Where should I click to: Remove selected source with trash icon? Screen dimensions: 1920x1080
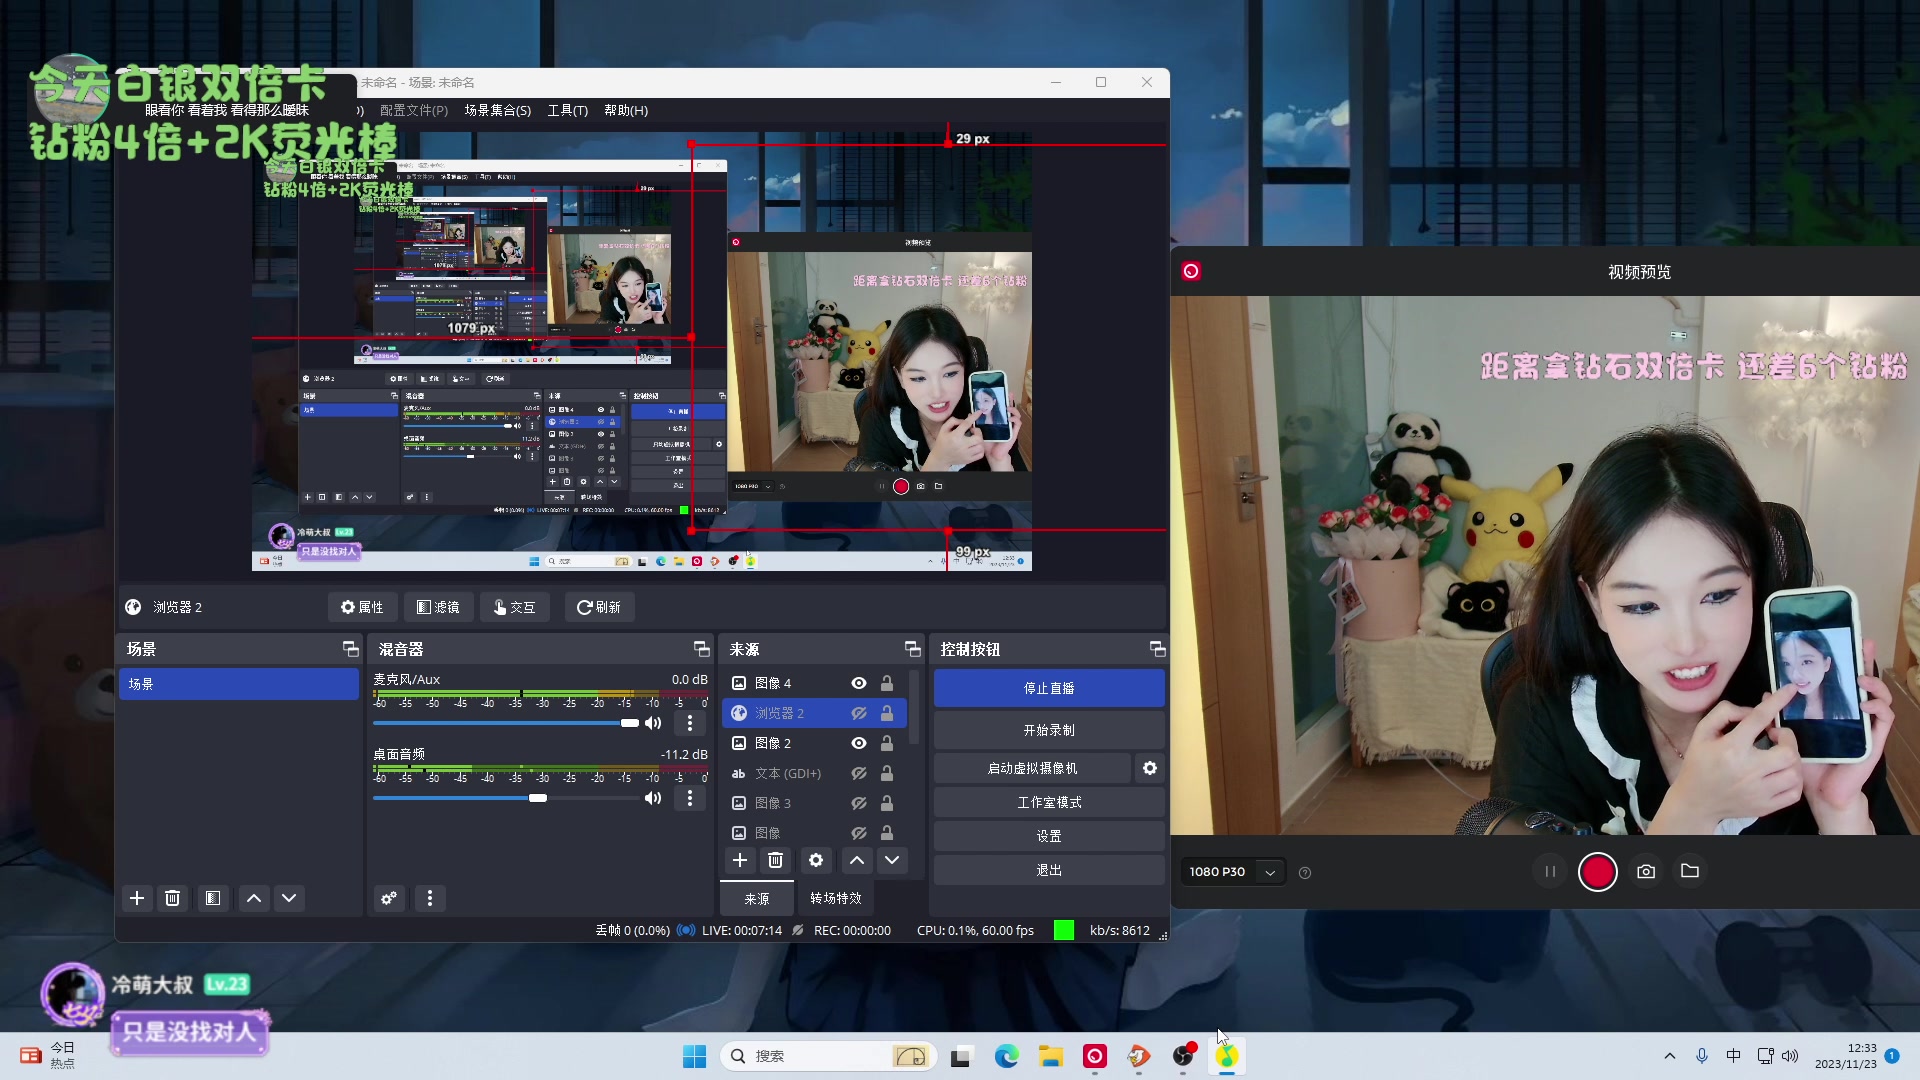tap(775, 860)
